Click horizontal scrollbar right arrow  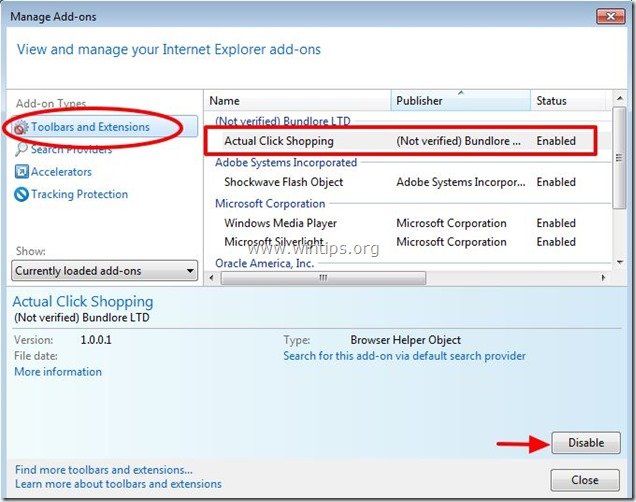click(x=603, y=278)
